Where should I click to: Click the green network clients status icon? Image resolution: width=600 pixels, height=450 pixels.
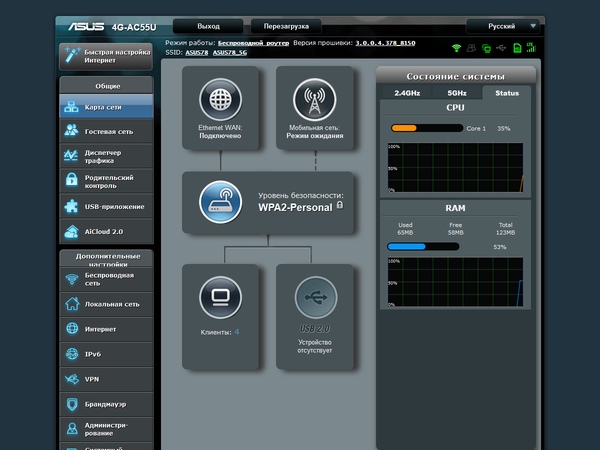click(486, 48)
